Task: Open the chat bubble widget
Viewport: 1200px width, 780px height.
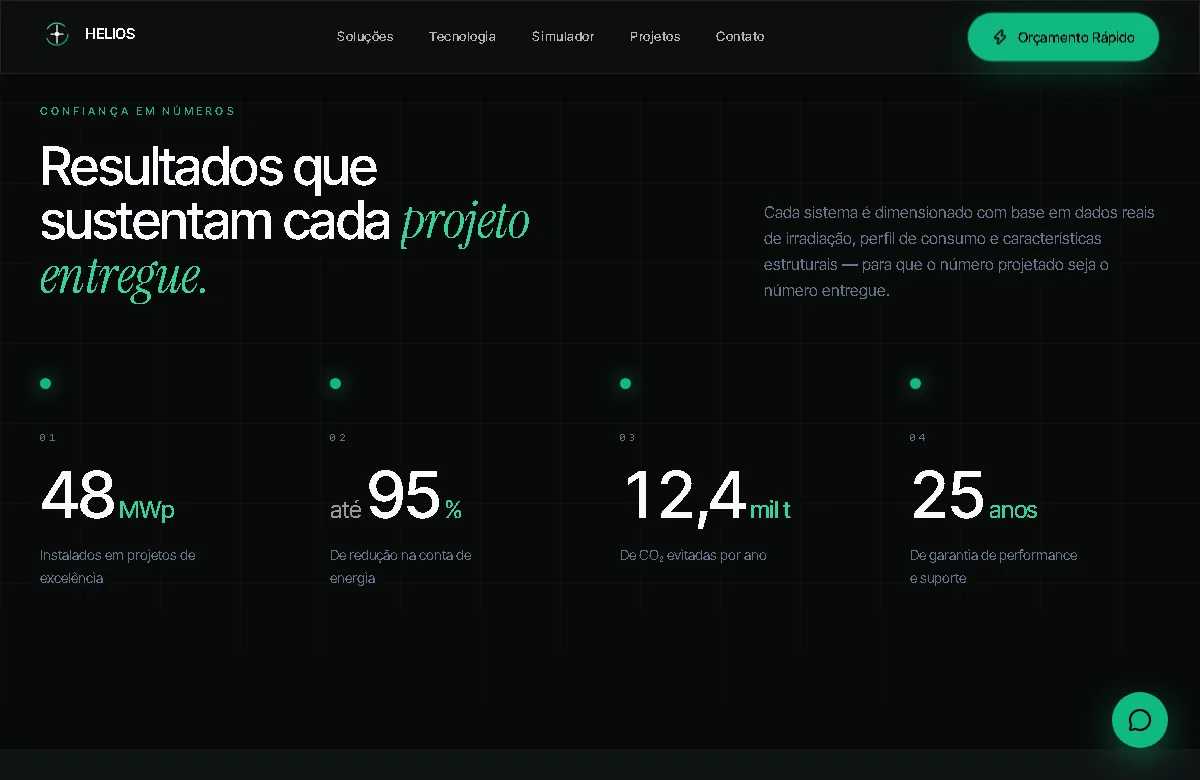Action: pos(1140,720)
